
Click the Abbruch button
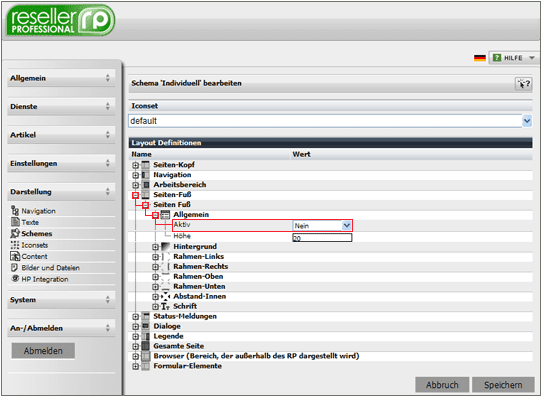(x=442, y=385)
